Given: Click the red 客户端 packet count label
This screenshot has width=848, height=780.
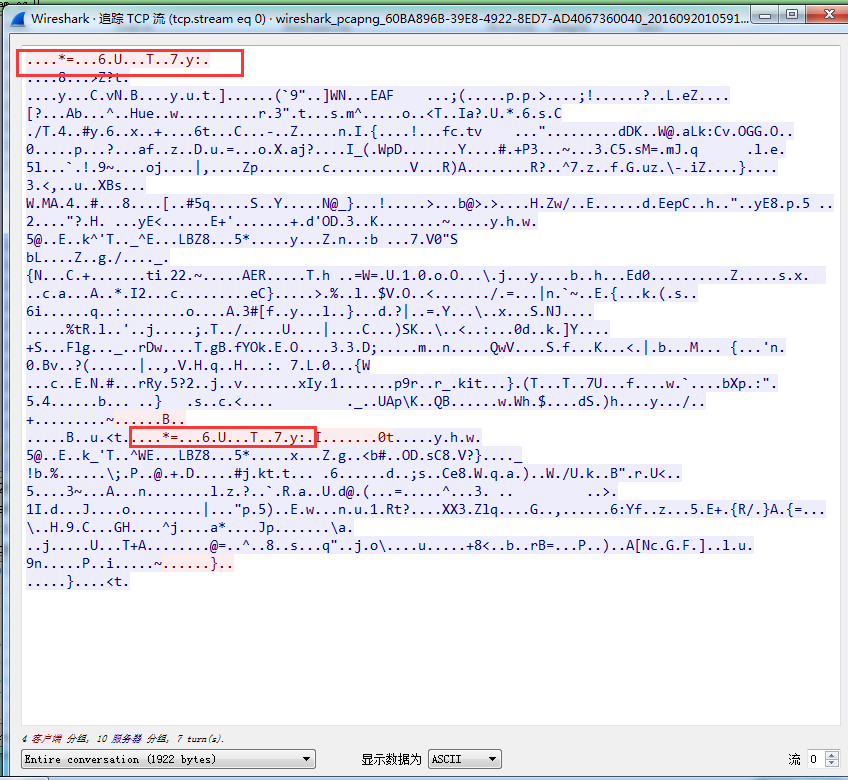Looking at the screenshot, I should coord(43,738).
